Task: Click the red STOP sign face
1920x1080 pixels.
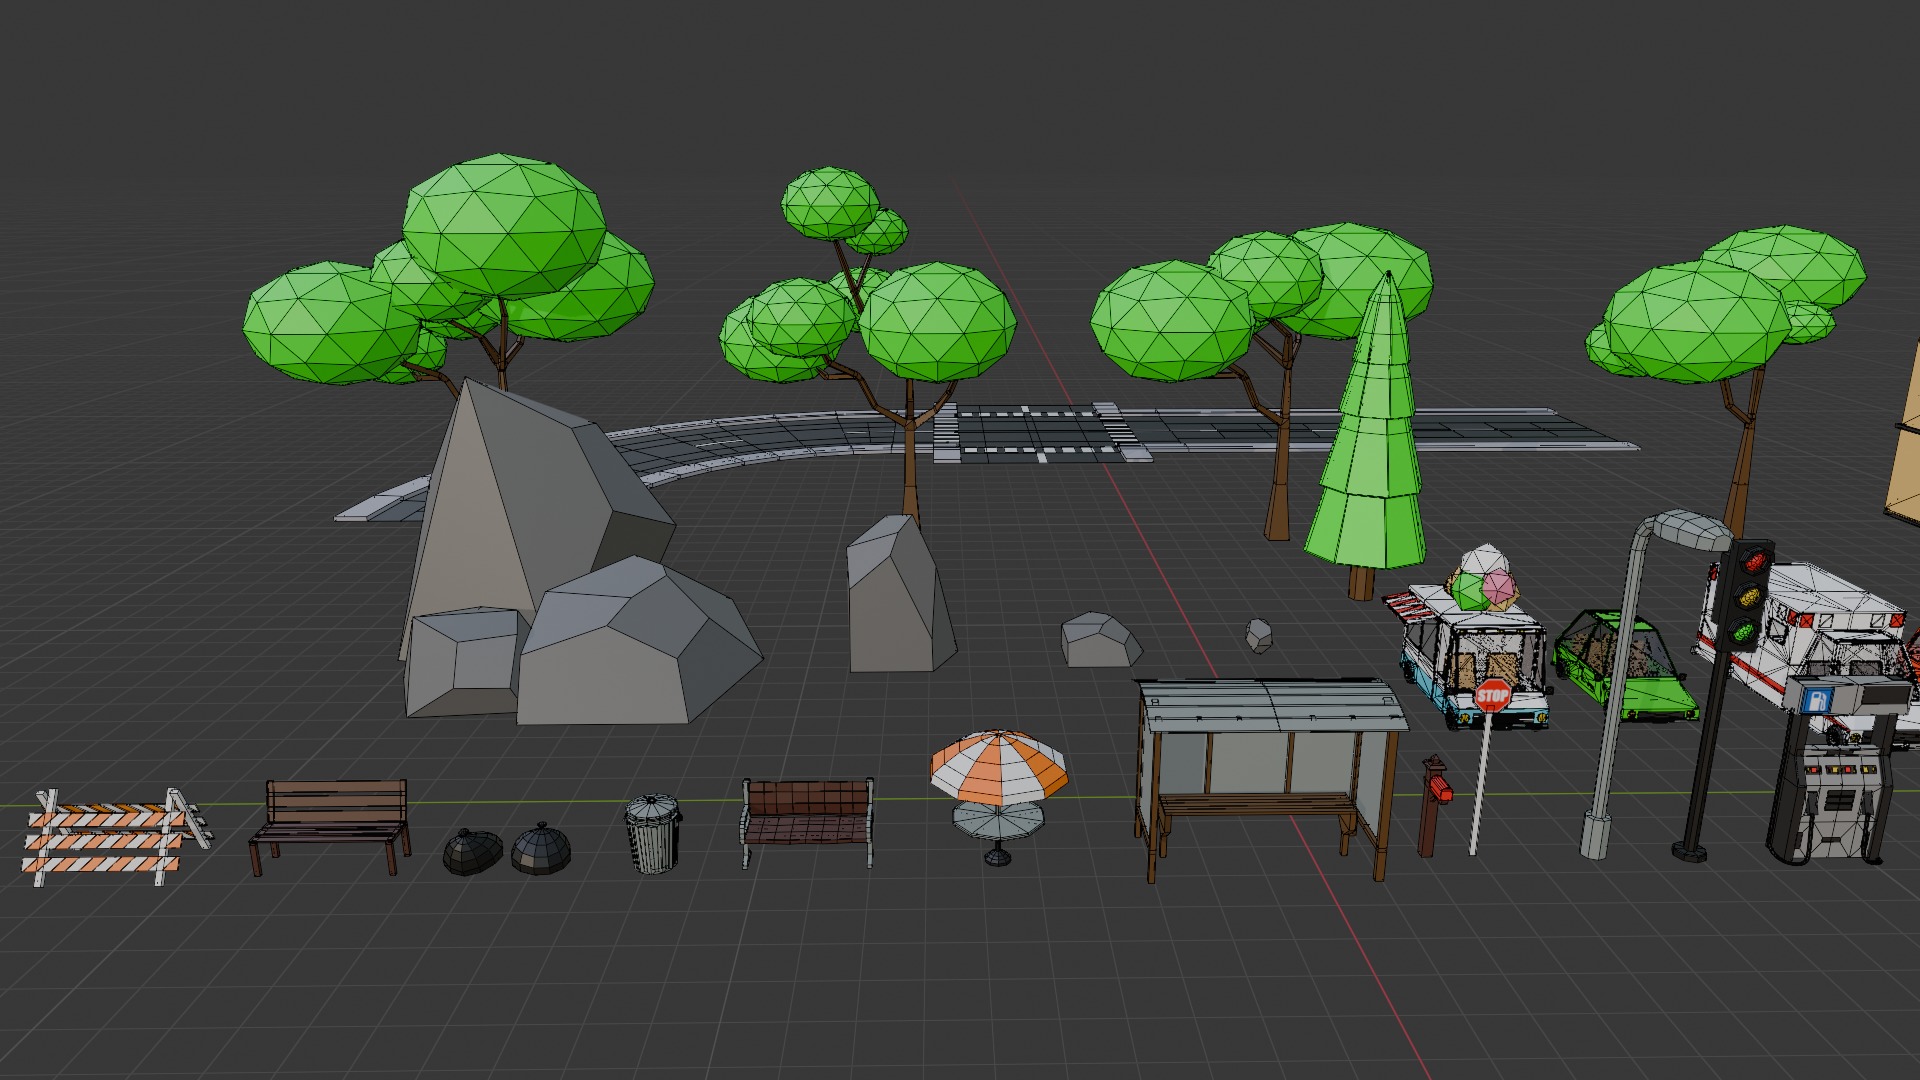Action: point(1492,696)
